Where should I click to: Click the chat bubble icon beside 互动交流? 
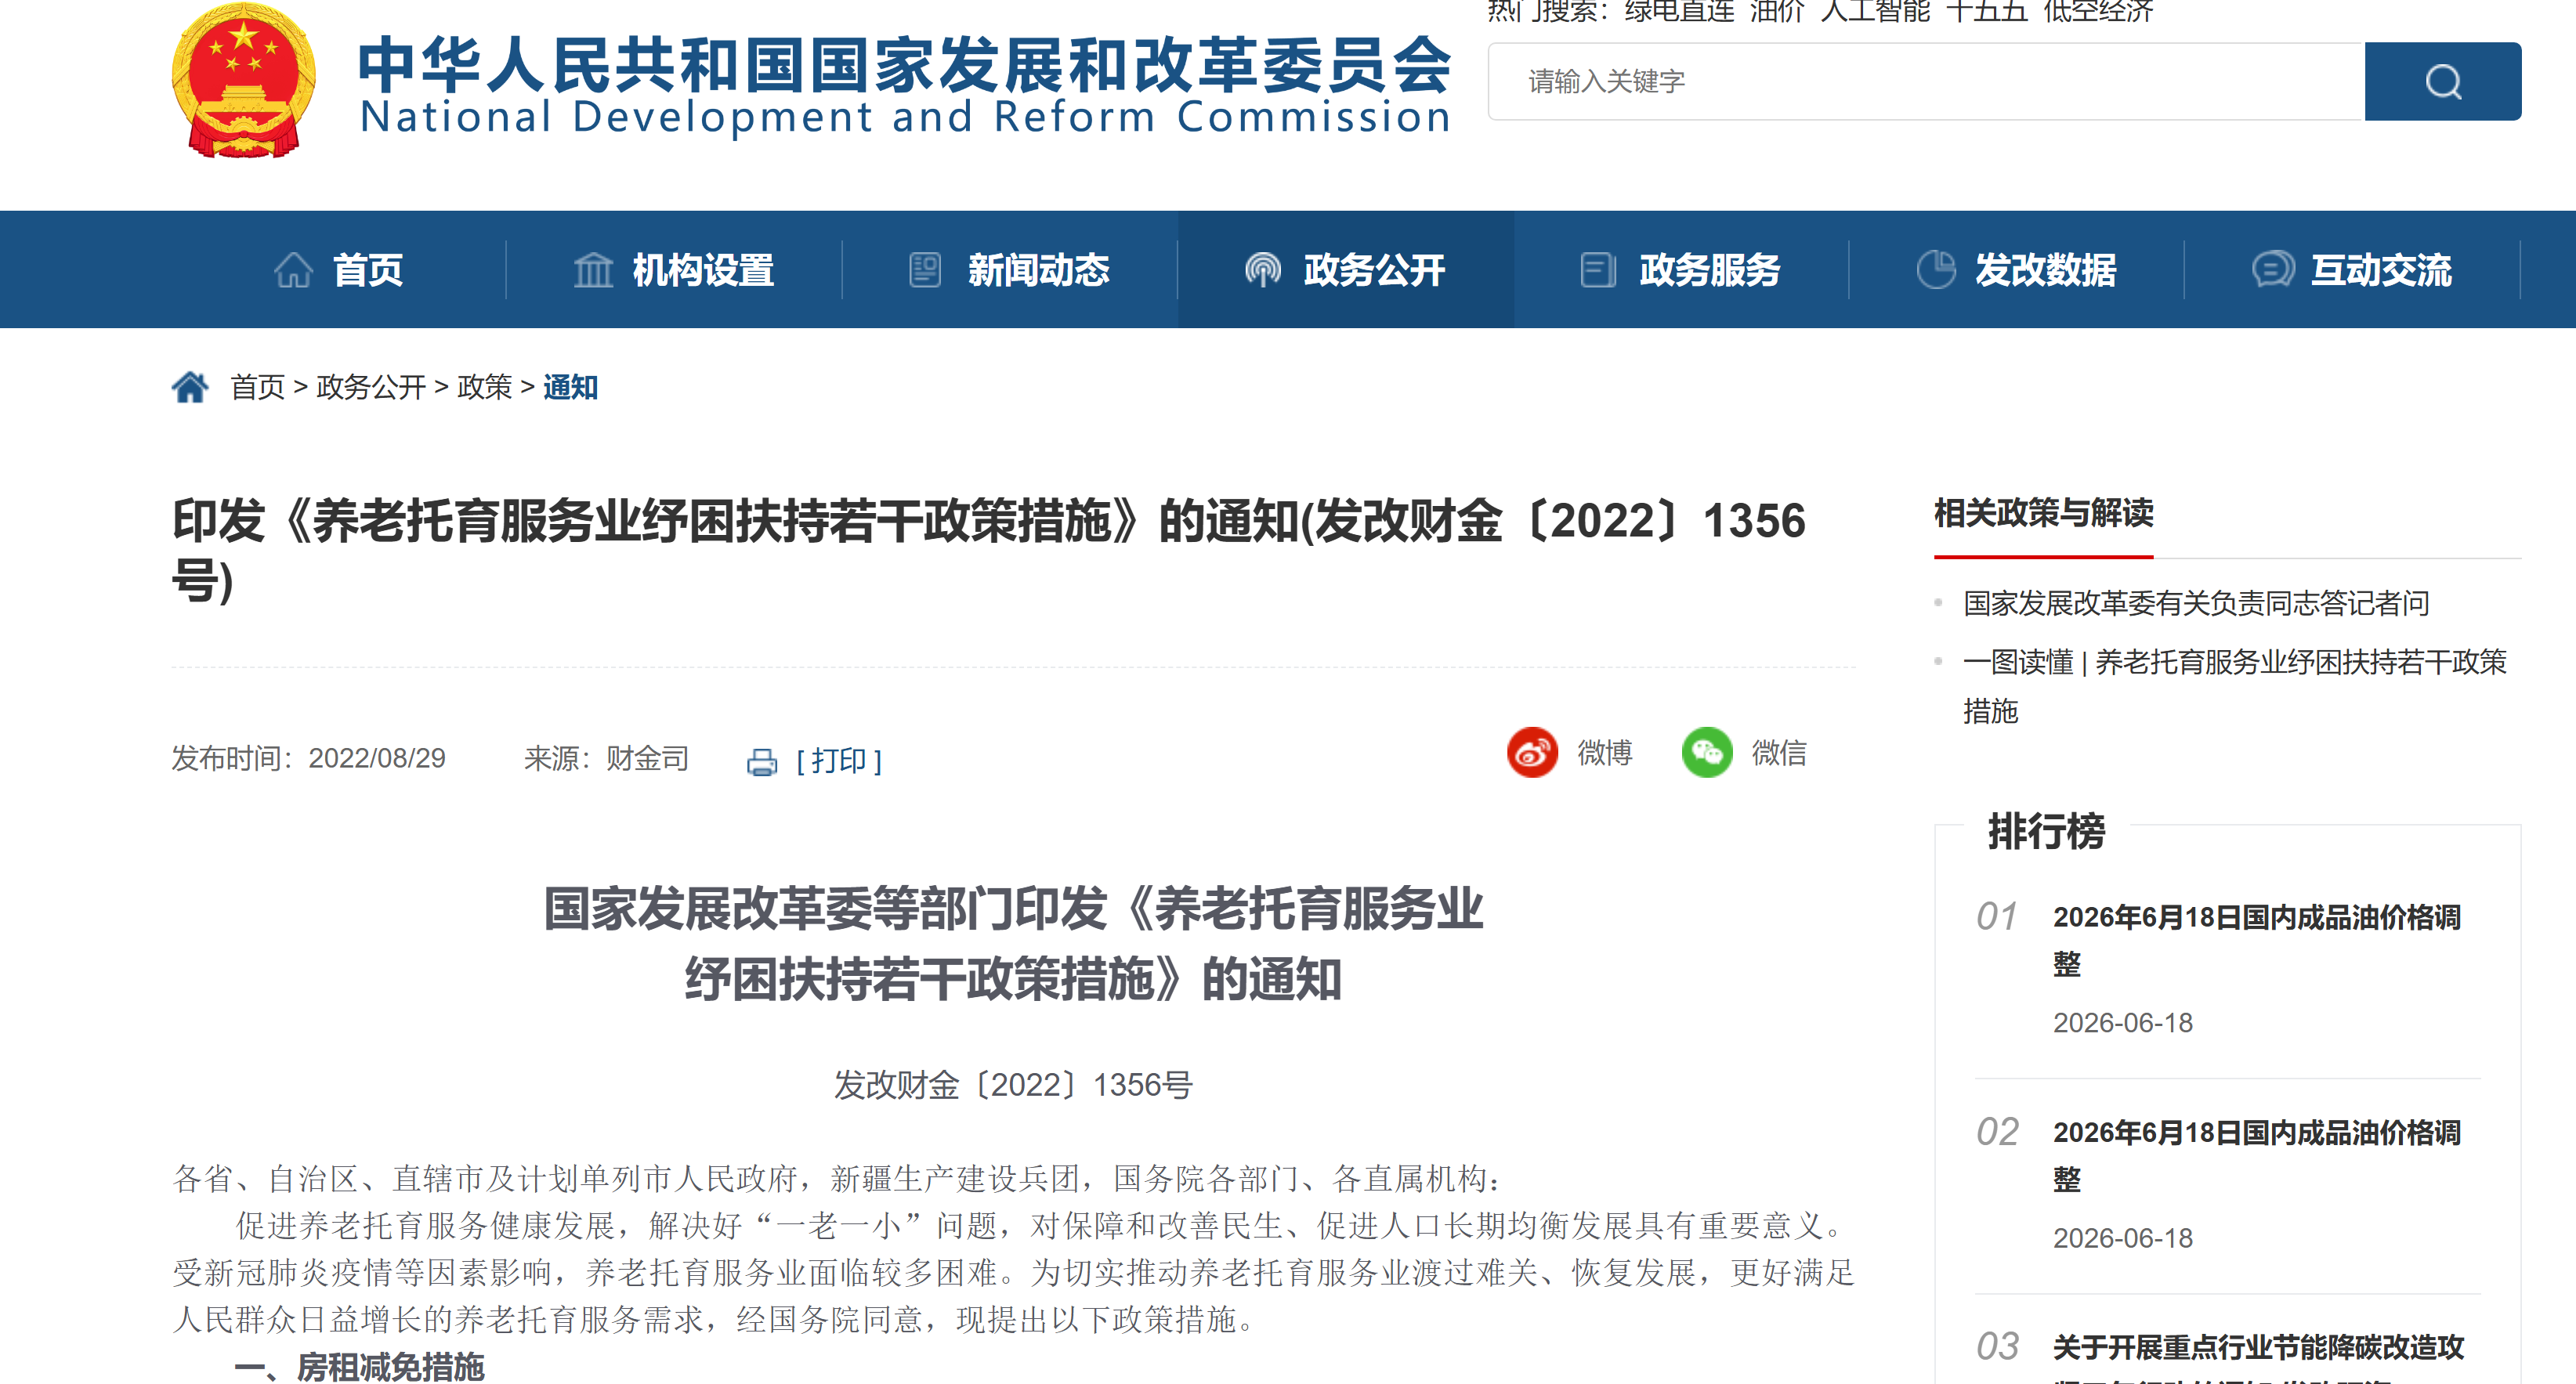pyautogui.click(x=2272, y=270)
